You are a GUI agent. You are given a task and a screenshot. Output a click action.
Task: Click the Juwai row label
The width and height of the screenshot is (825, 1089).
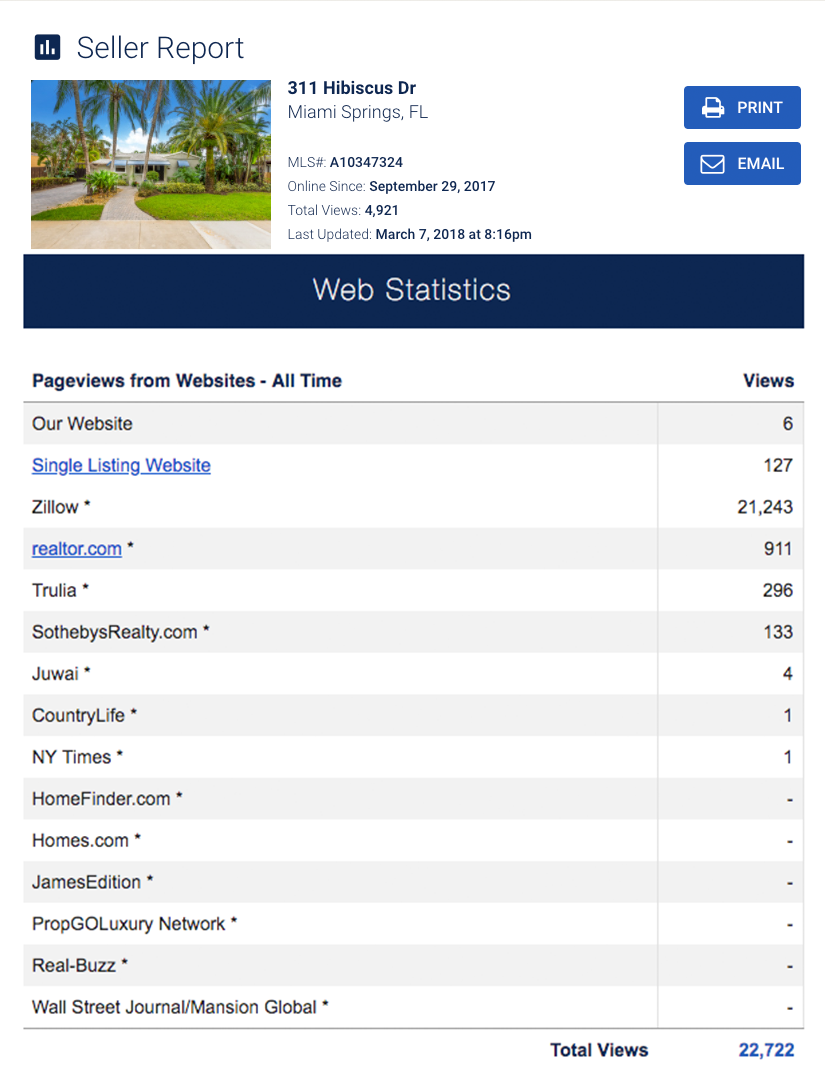pyautogui.click(x=61, y=674)
